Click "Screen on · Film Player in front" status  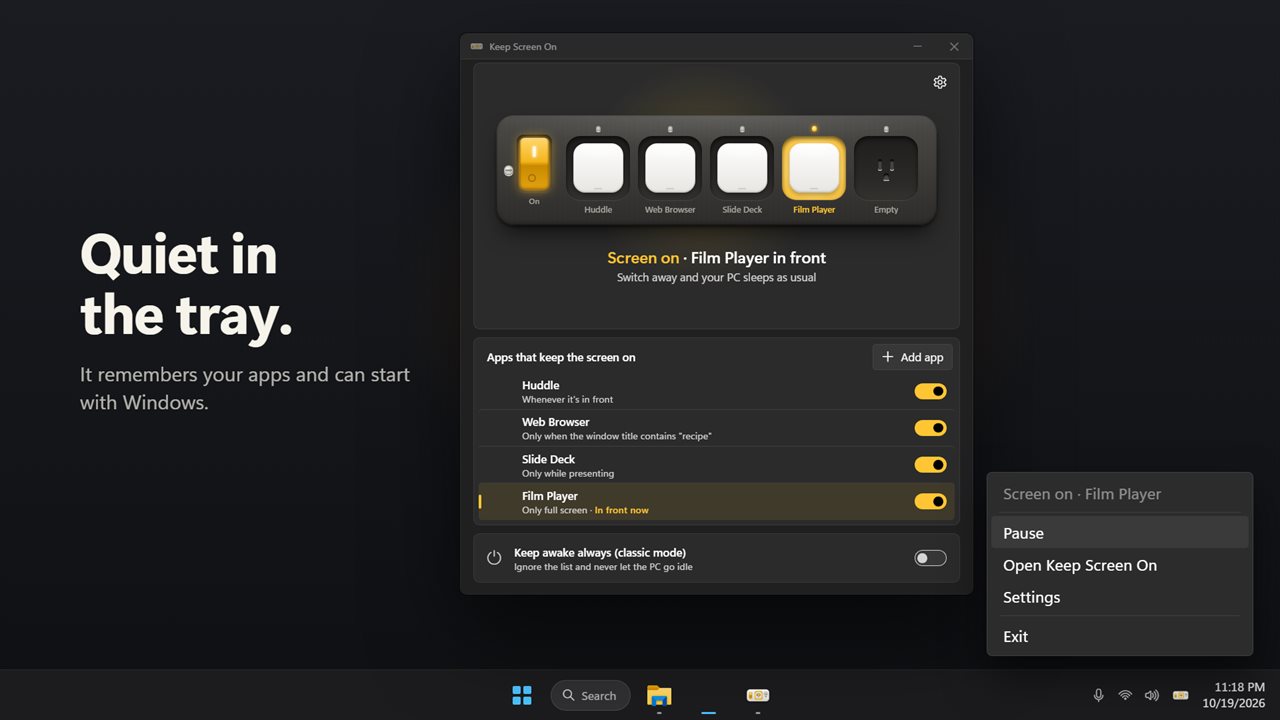coord(716,258)
